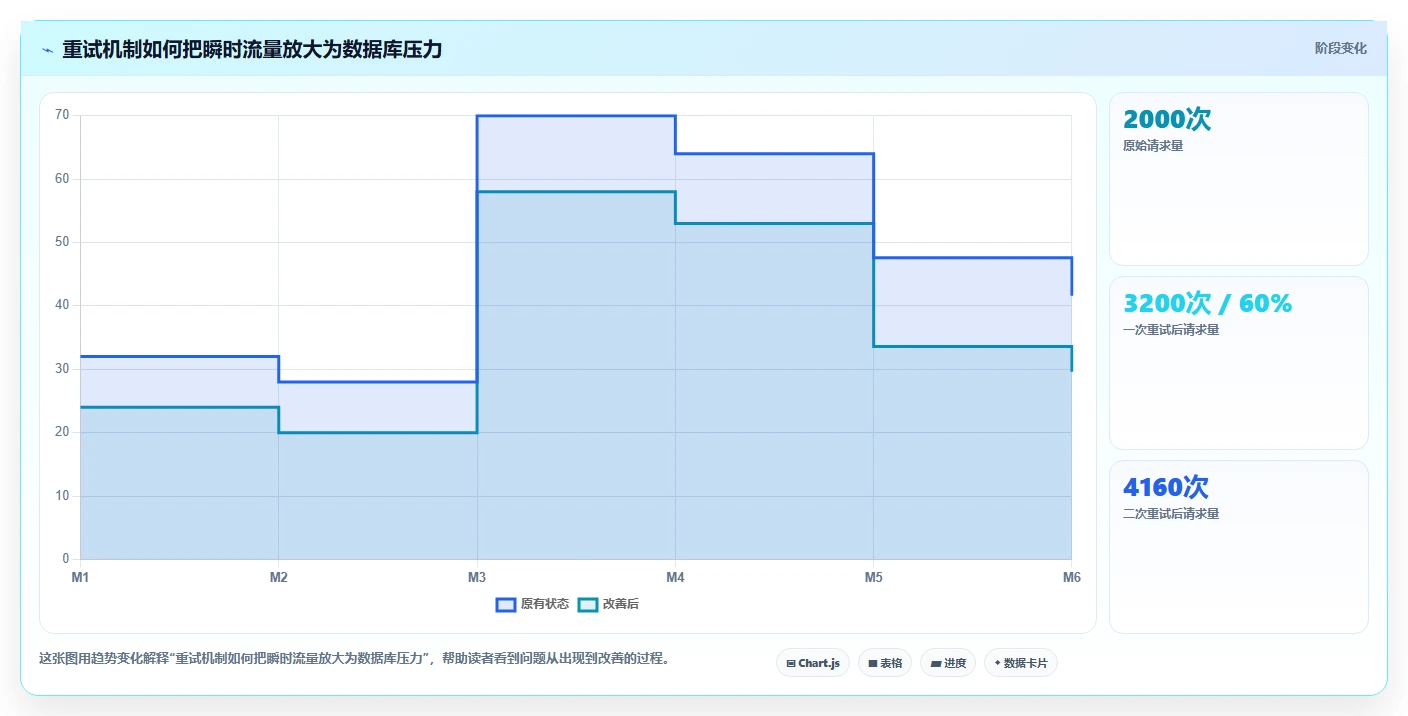The width and height of the screenshot is (1408, 716).
Task: Click the teal 改善后 legend swatch
Action: point(588,604)
